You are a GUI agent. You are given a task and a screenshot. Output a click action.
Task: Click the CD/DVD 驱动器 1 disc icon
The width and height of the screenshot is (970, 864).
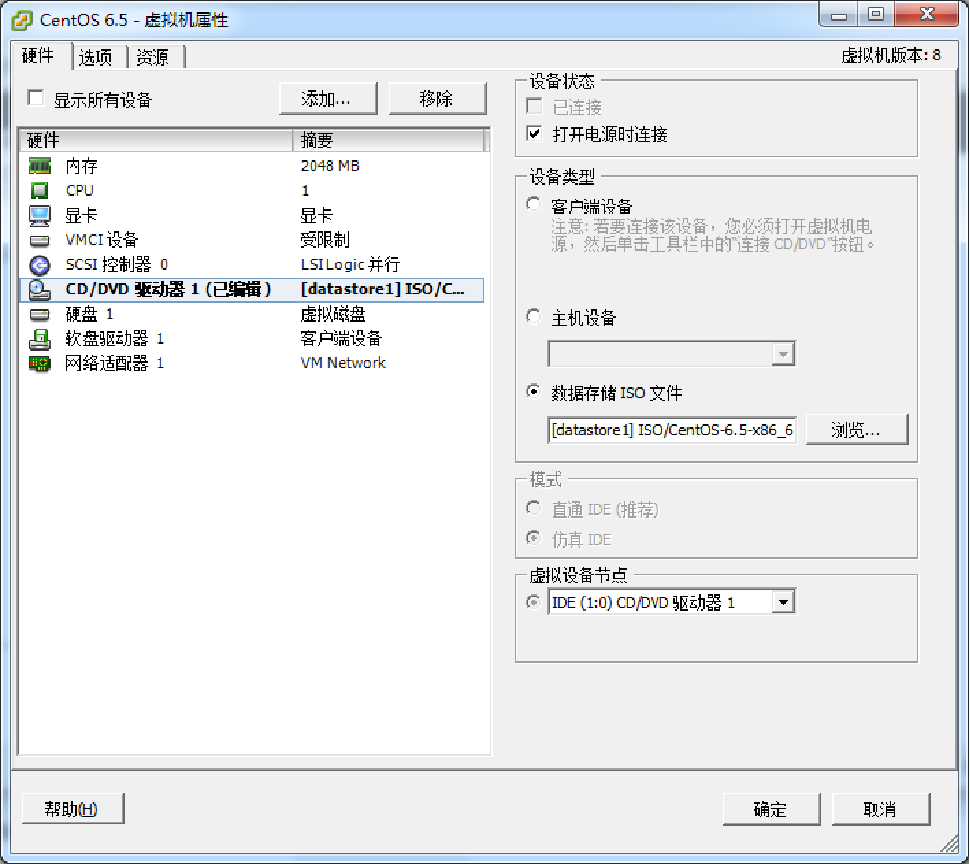point(40,289)
